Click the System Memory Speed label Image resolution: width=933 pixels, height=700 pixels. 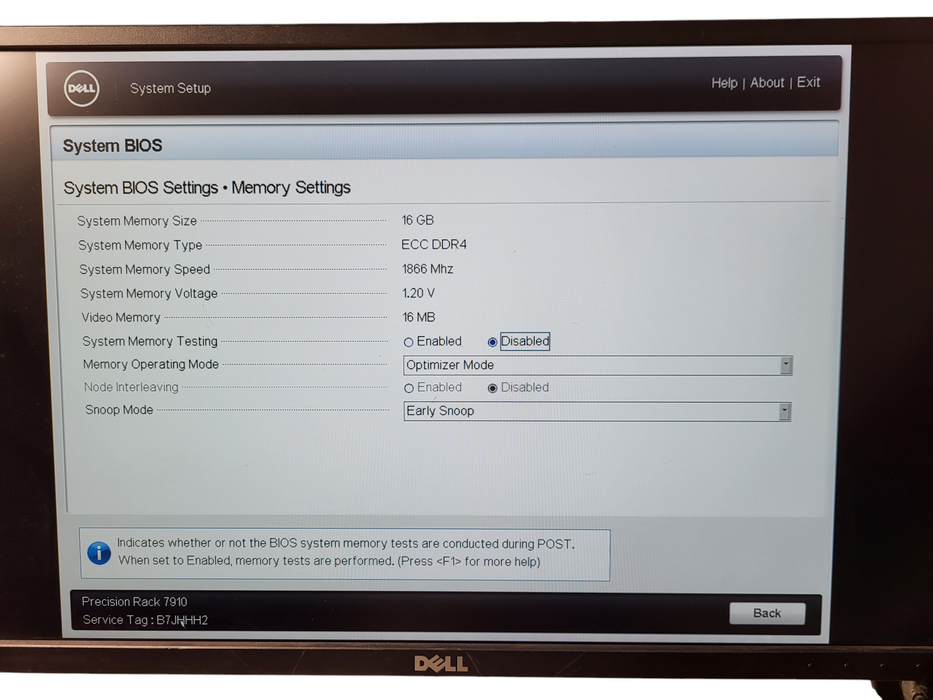(x=145, y=270)
